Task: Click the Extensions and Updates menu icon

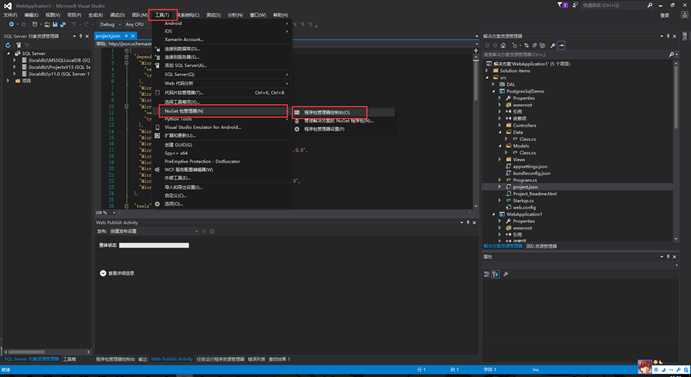Action: 157,135
